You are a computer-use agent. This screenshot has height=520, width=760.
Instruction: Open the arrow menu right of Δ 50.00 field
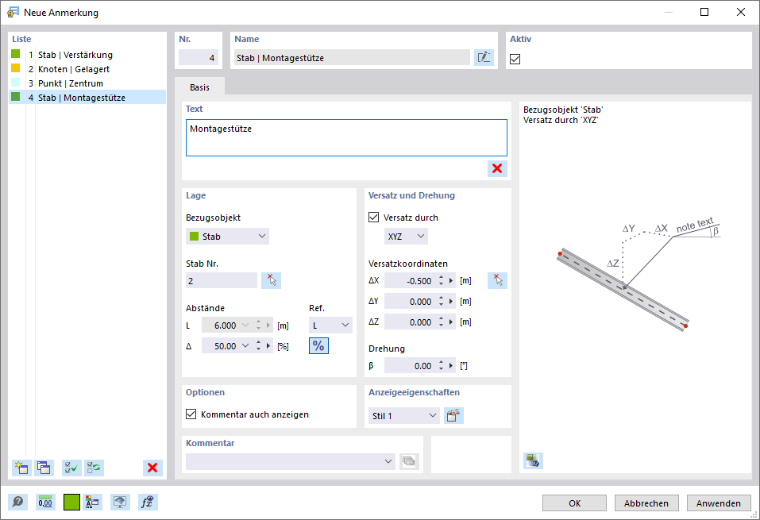tap(269, 346)
